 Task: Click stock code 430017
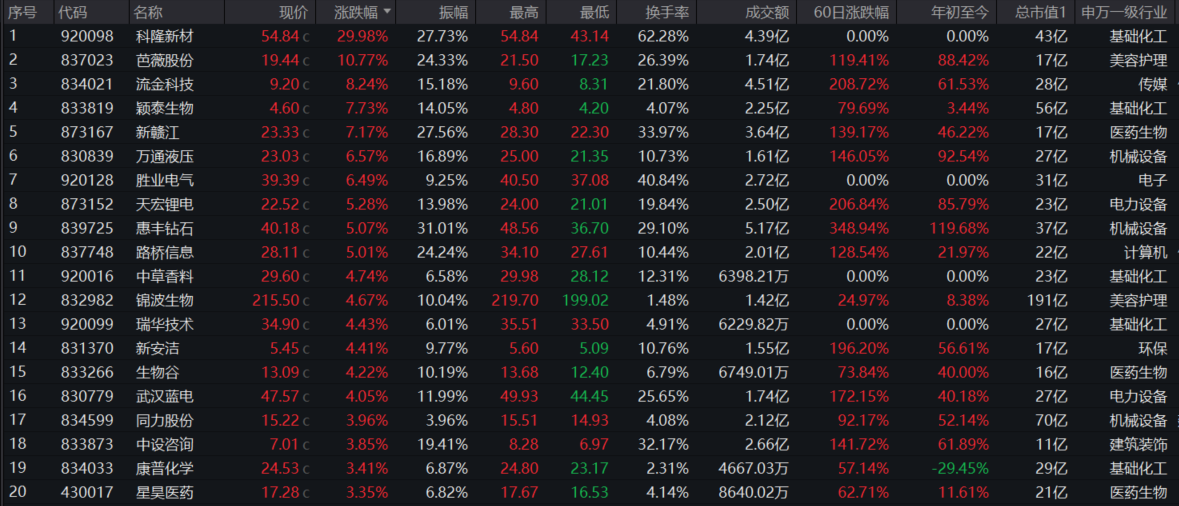pyautogui.click(x=86, y=492)
